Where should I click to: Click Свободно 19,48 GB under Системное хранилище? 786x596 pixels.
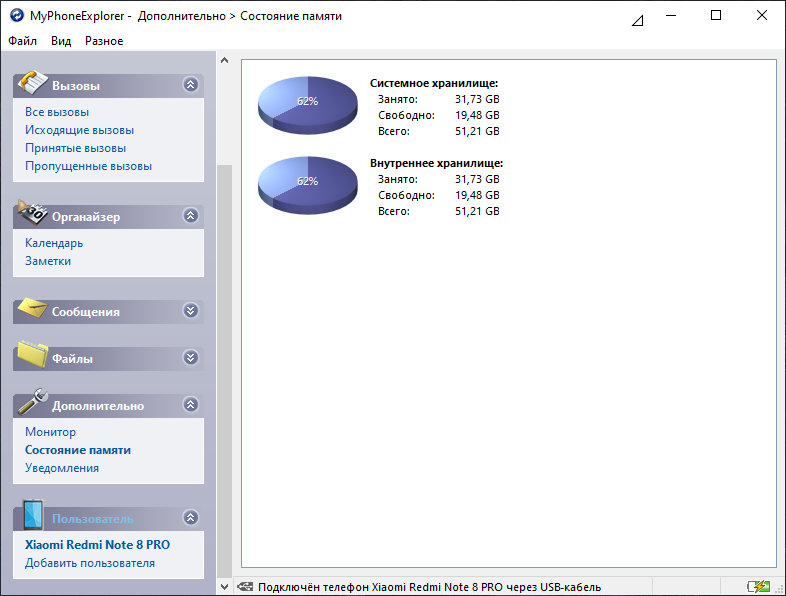(x=439, y=115)
